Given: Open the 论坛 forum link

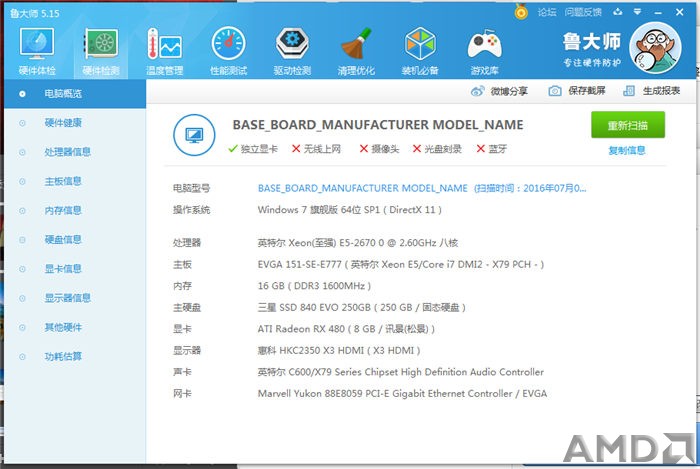Looking at the screenshot, I should pos(547,12).
